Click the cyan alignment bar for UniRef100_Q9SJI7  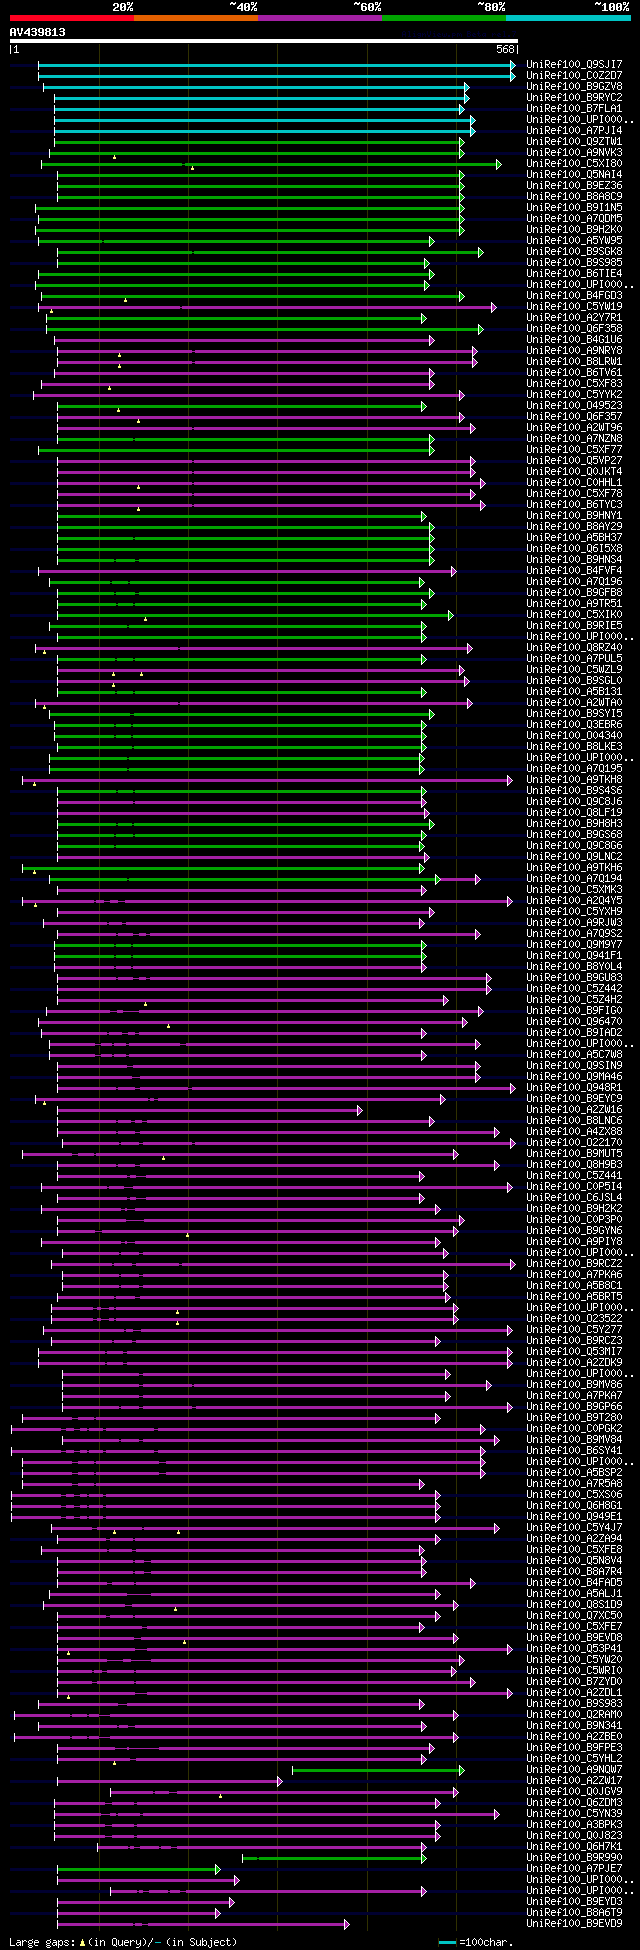277,64
